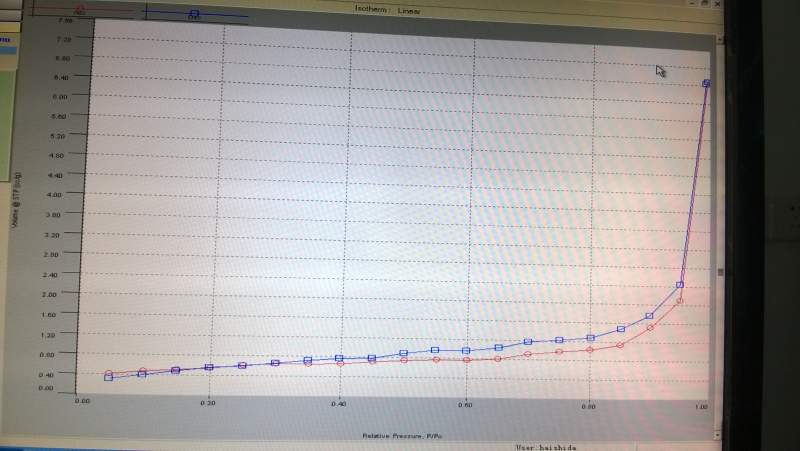
Task: Select the blue square legend entry
Action: pyautogui.click(x=194, y=14)
